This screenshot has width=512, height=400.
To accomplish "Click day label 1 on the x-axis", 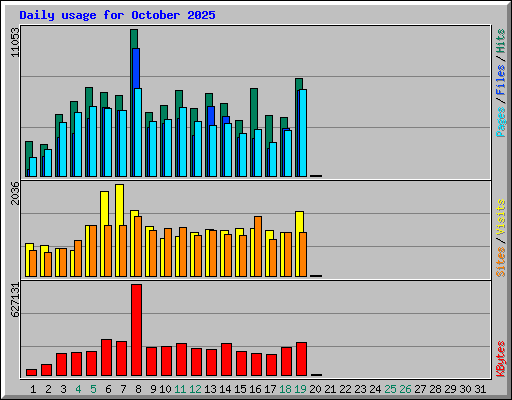I will click(33, 389).
